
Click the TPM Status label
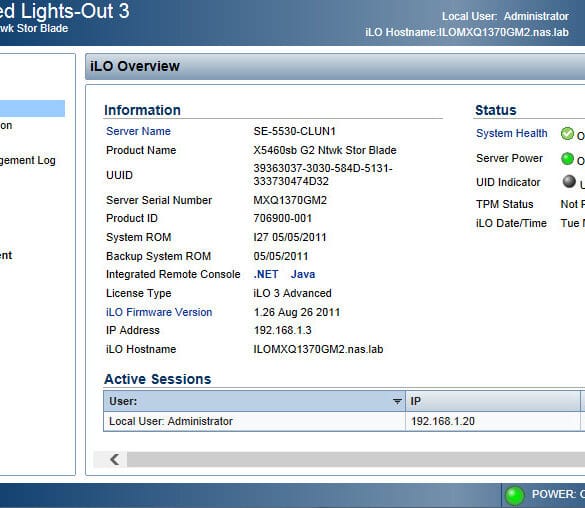[504, 204]
